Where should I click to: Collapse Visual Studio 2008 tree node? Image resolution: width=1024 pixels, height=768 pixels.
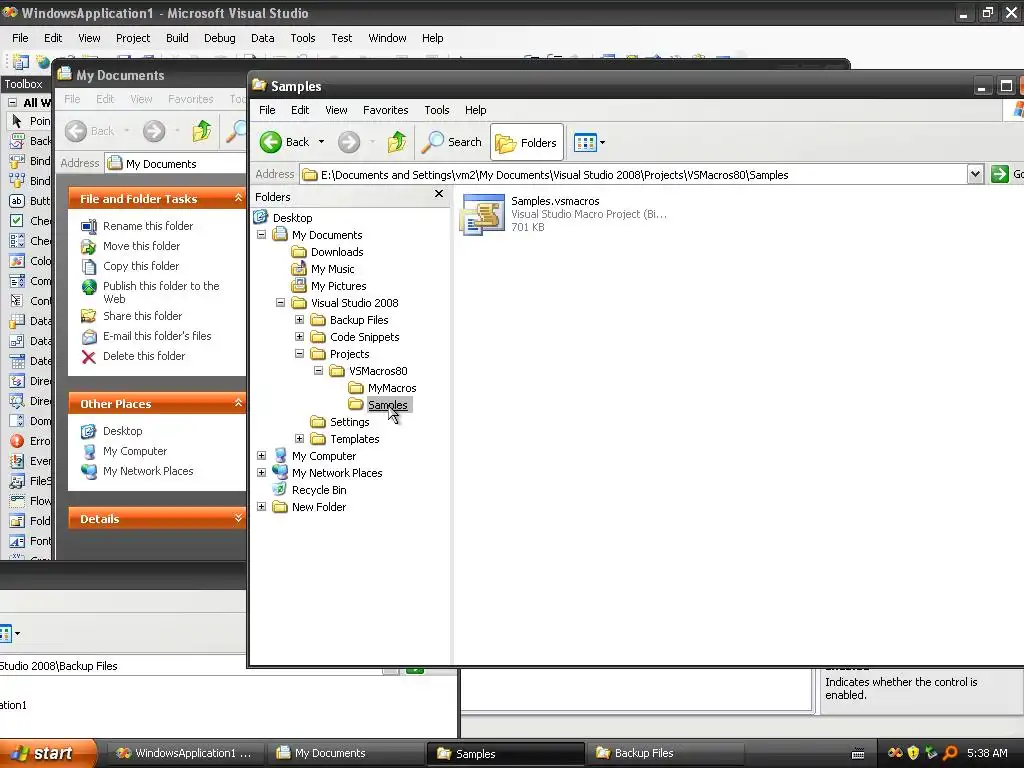(280, 302)
